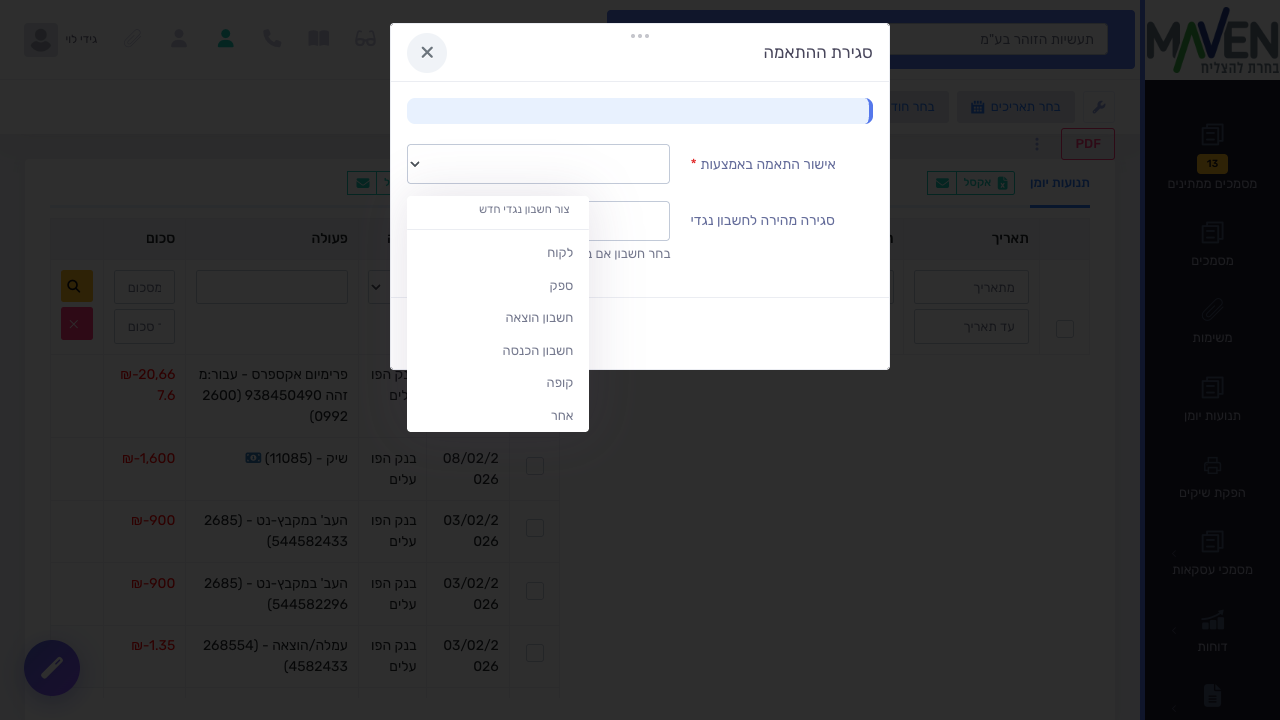
Task: Click the wrench settings icon
Action: coord(1098,107)
